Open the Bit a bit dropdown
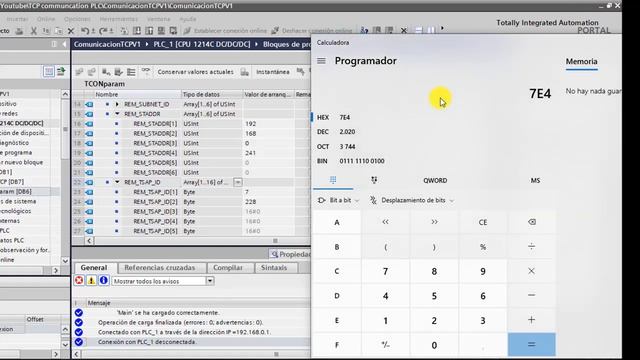 pyautogui.click(x=339, y=200)
